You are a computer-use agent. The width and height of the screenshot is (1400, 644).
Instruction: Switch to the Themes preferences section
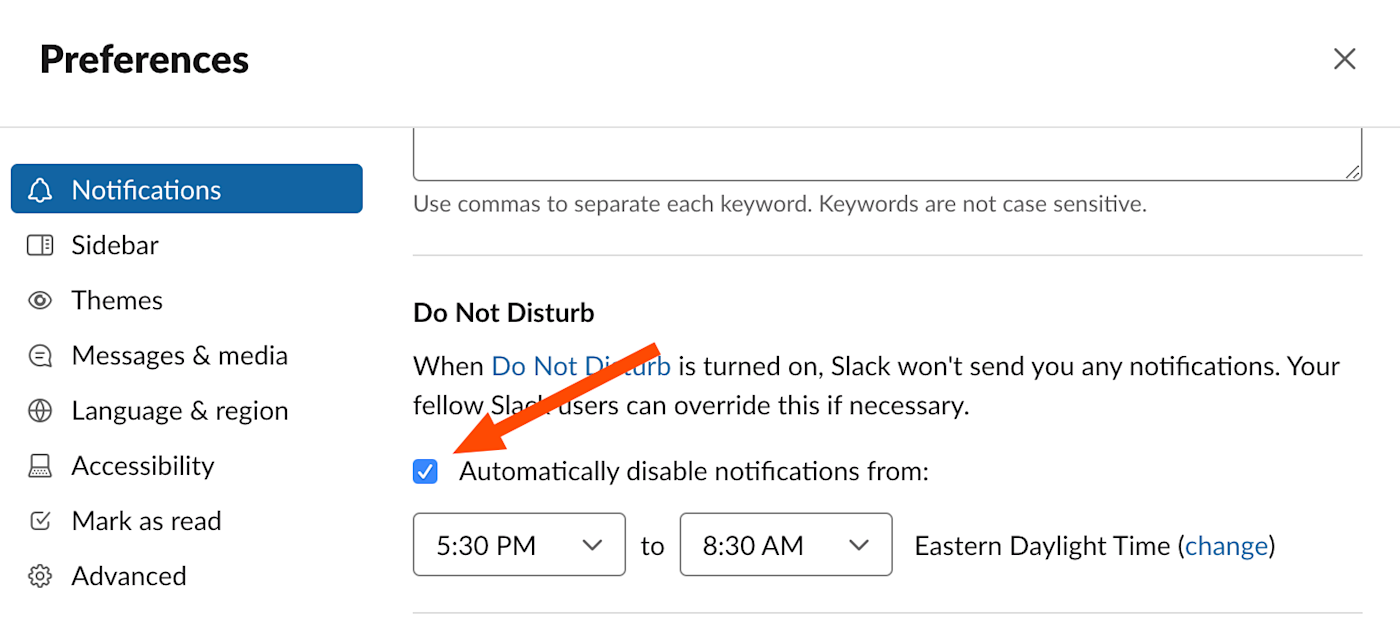(x=116, y=299)
